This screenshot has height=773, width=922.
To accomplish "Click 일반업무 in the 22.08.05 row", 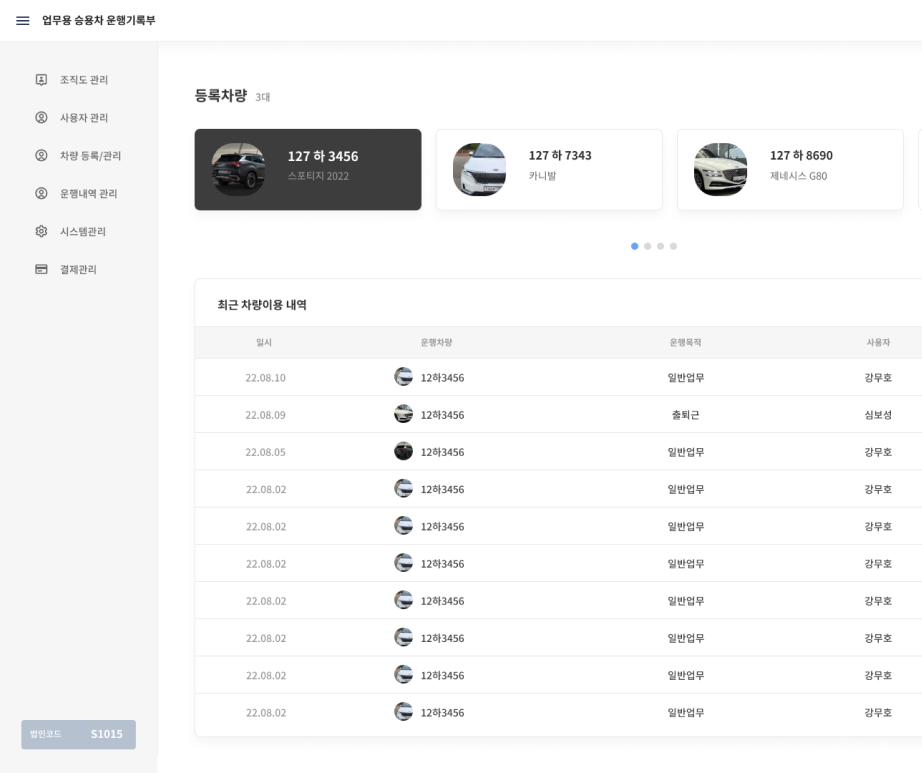I will [686, 452].
